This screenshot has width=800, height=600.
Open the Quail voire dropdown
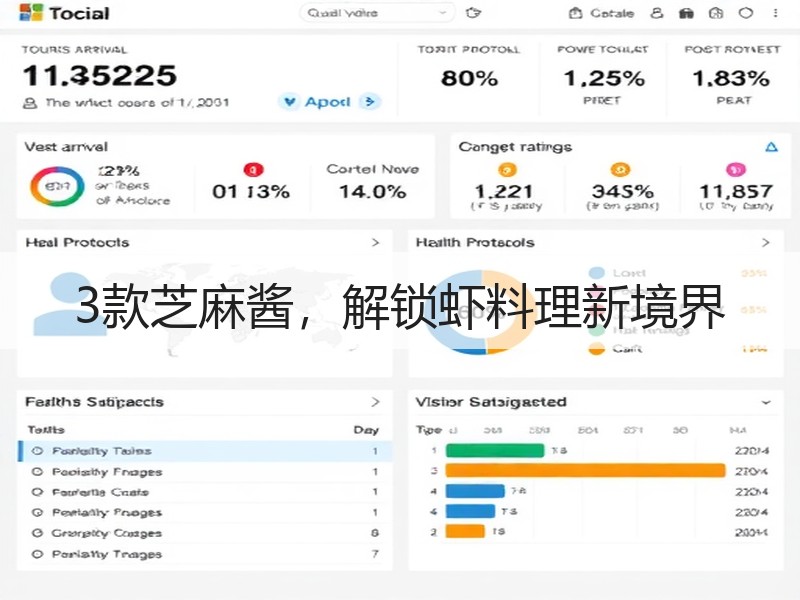pos(377,13)
